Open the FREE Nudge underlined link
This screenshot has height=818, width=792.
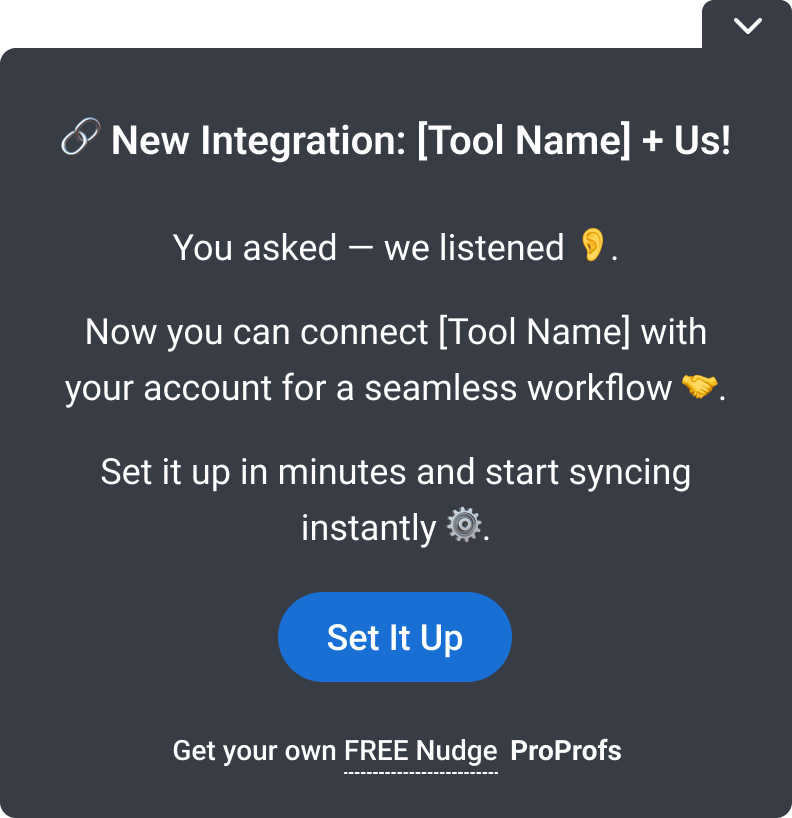(421, 751)
